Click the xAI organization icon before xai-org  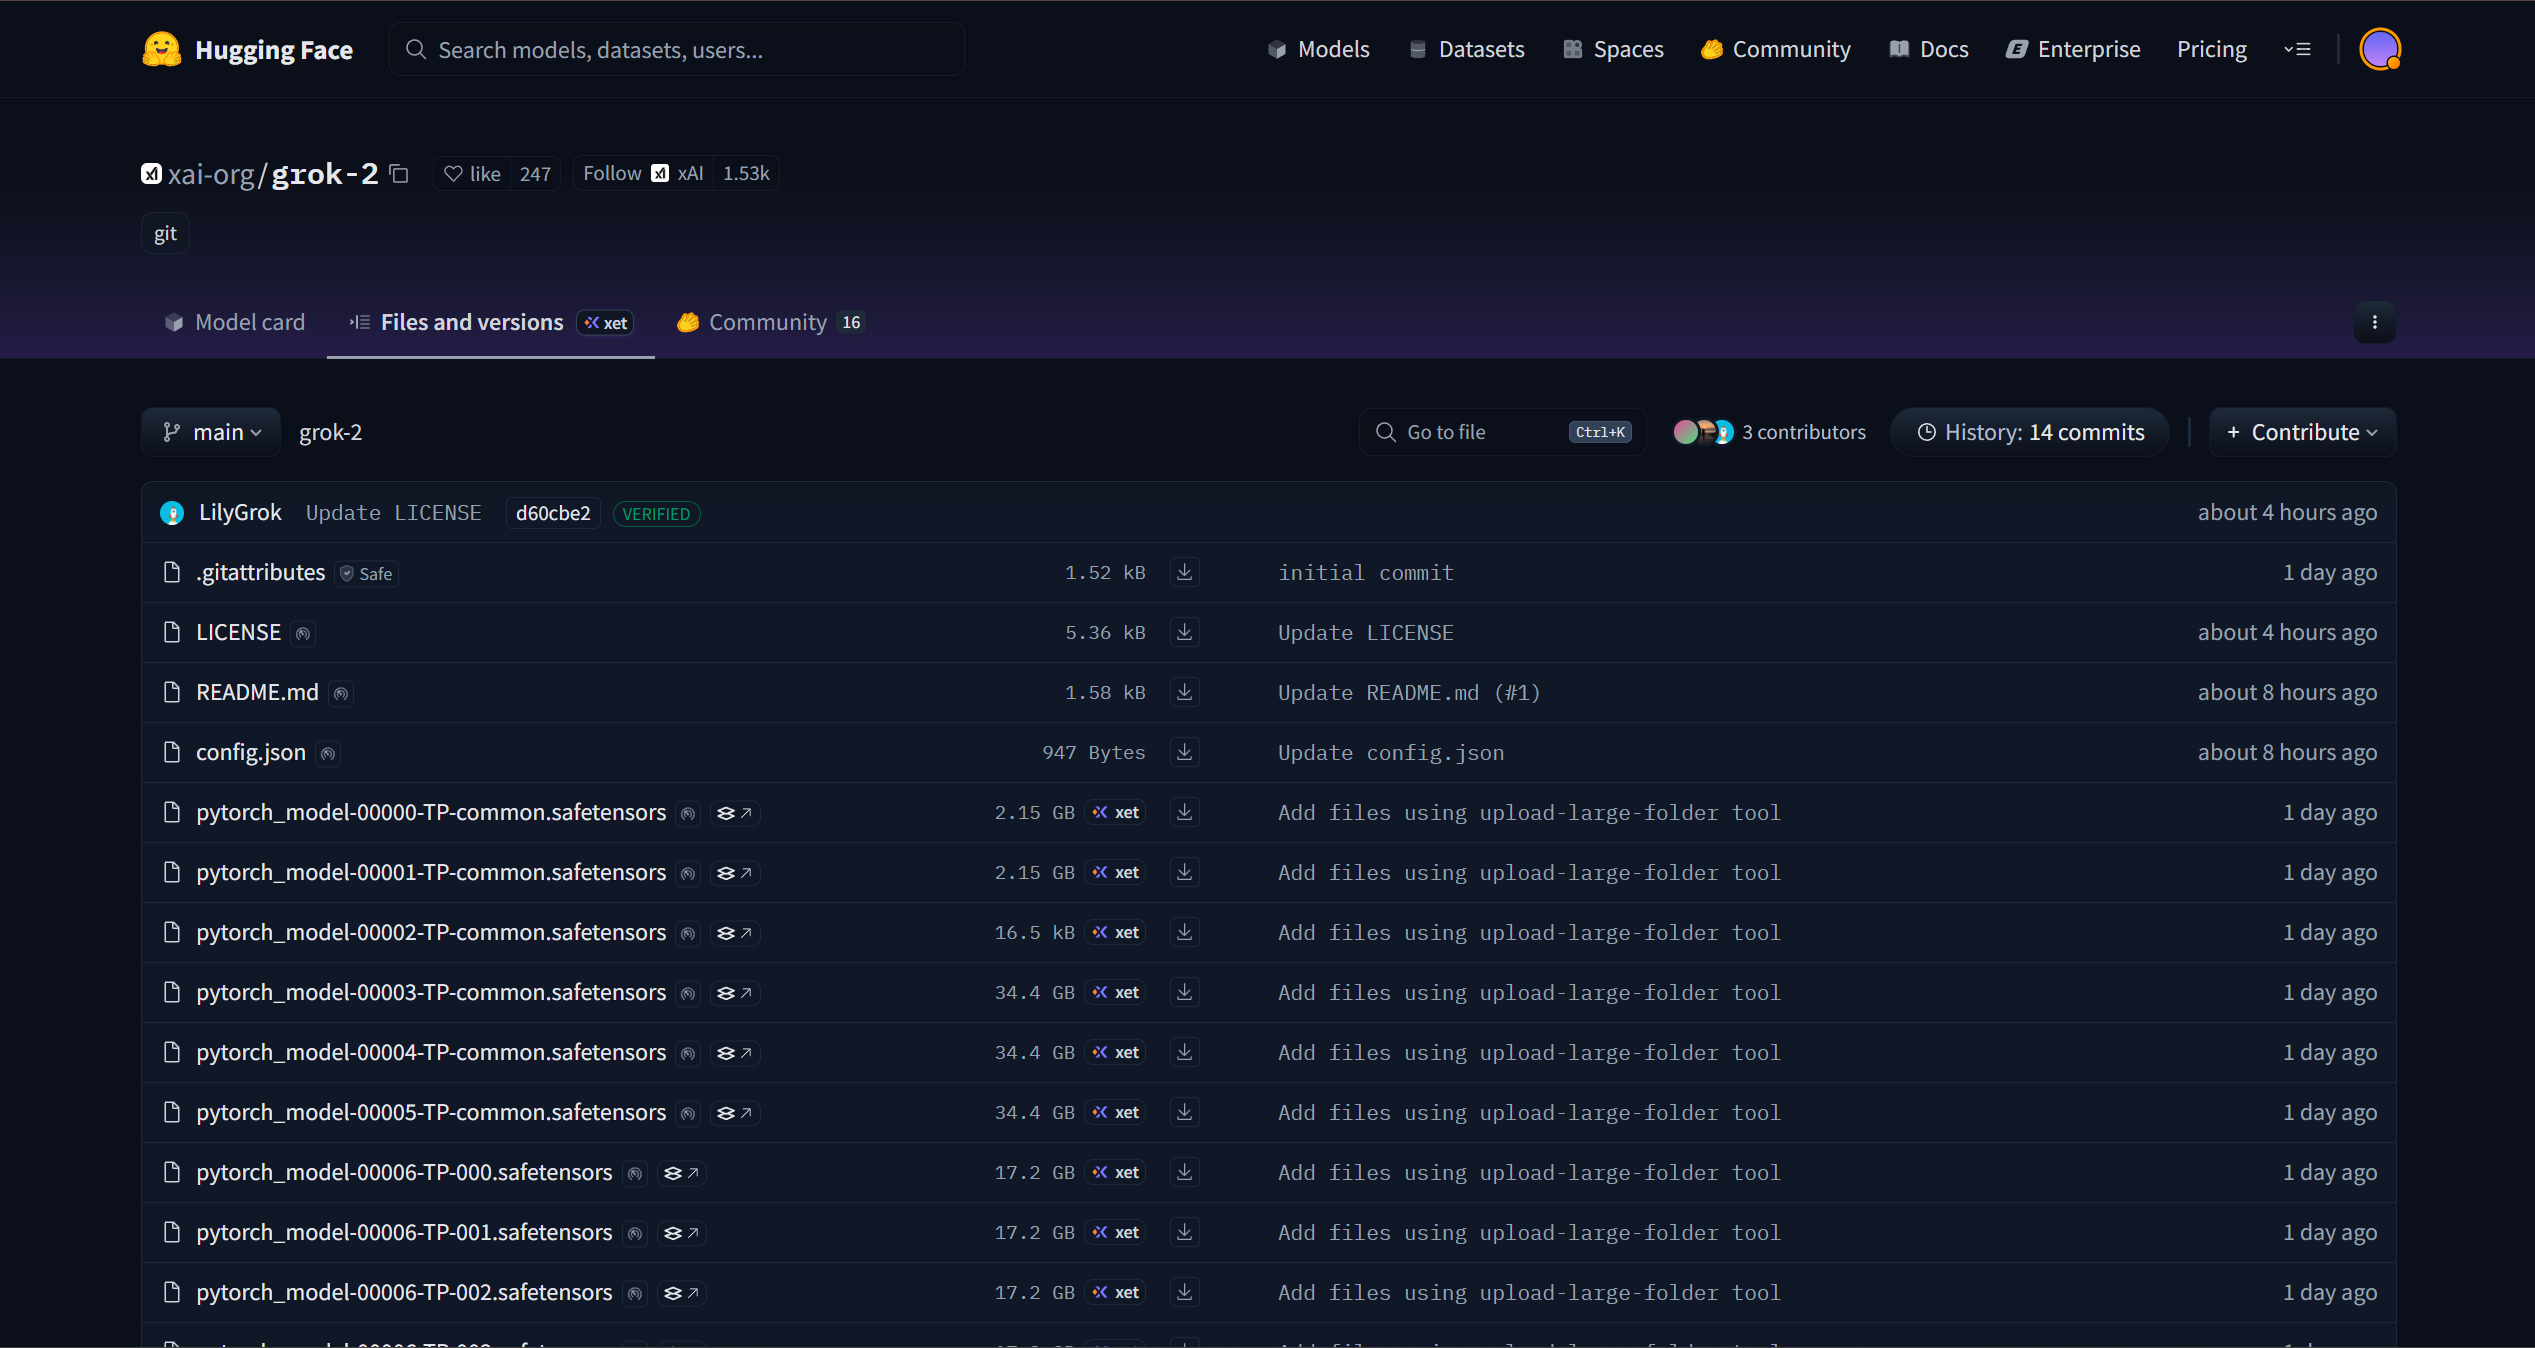[151, 174]
